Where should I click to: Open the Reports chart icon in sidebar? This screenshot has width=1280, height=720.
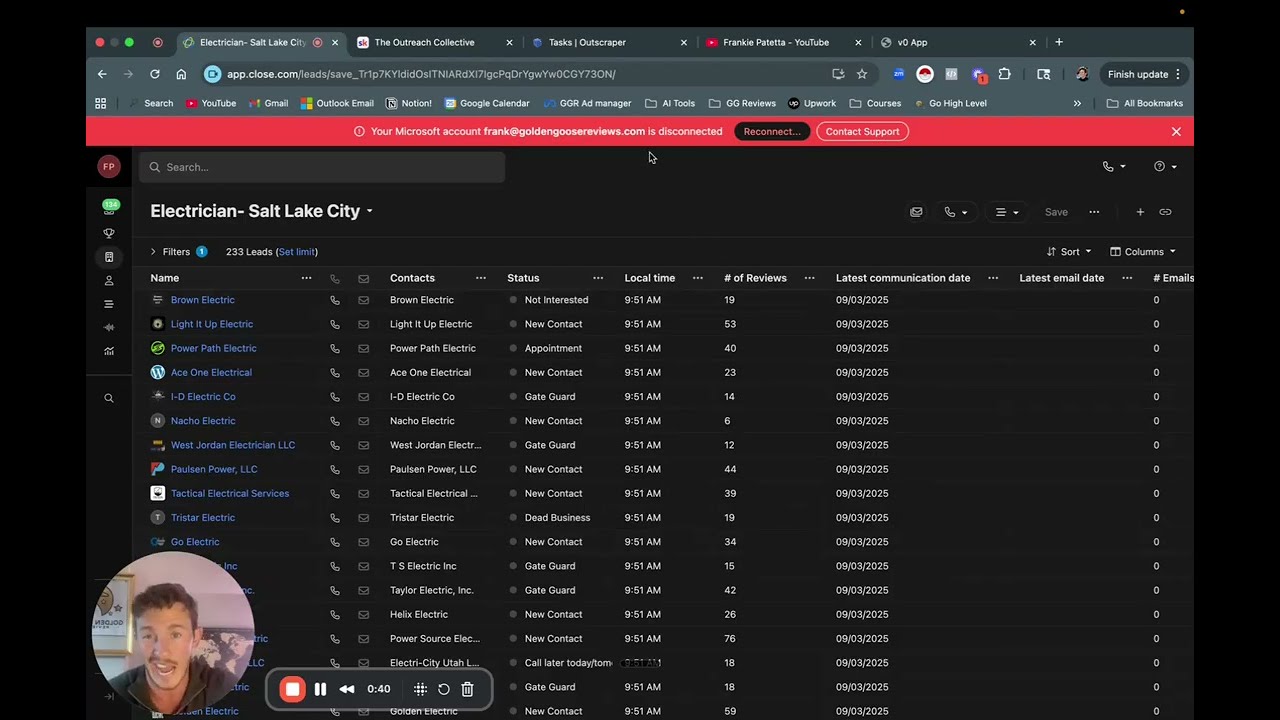pos(109,351)
